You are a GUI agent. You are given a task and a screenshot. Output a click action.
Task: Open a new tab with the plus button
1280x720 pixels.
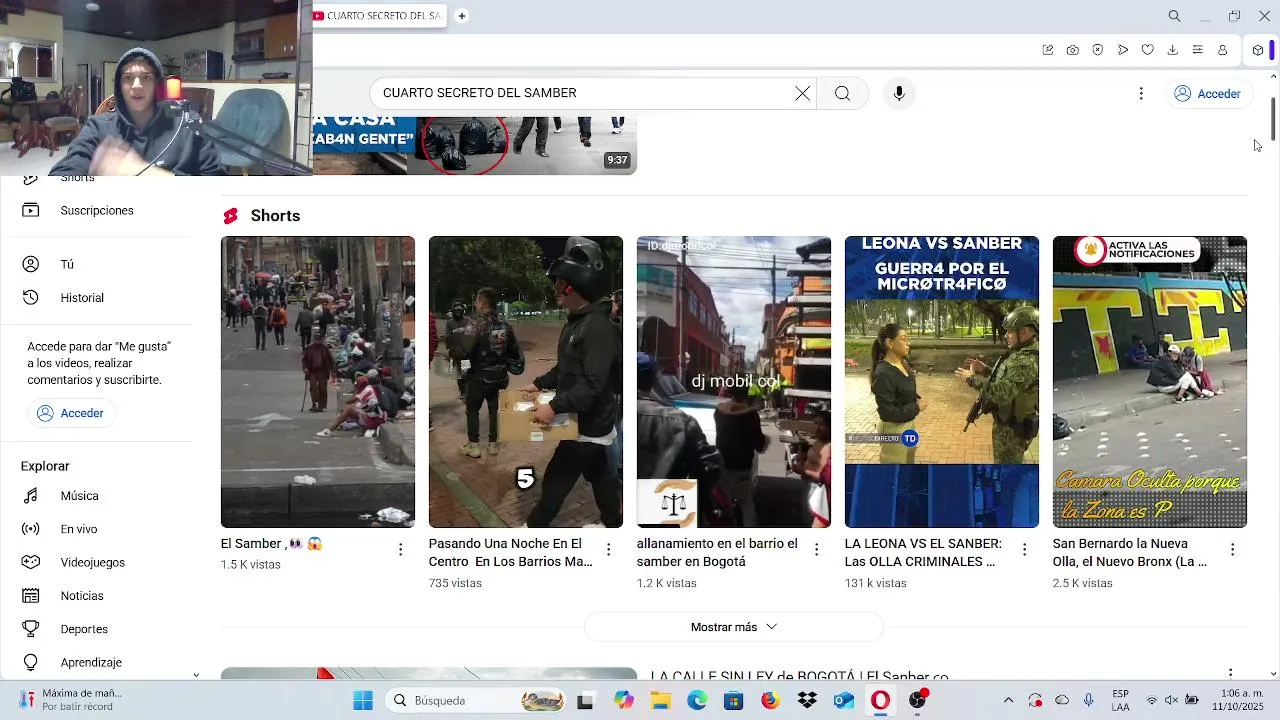tap(462, 16)
